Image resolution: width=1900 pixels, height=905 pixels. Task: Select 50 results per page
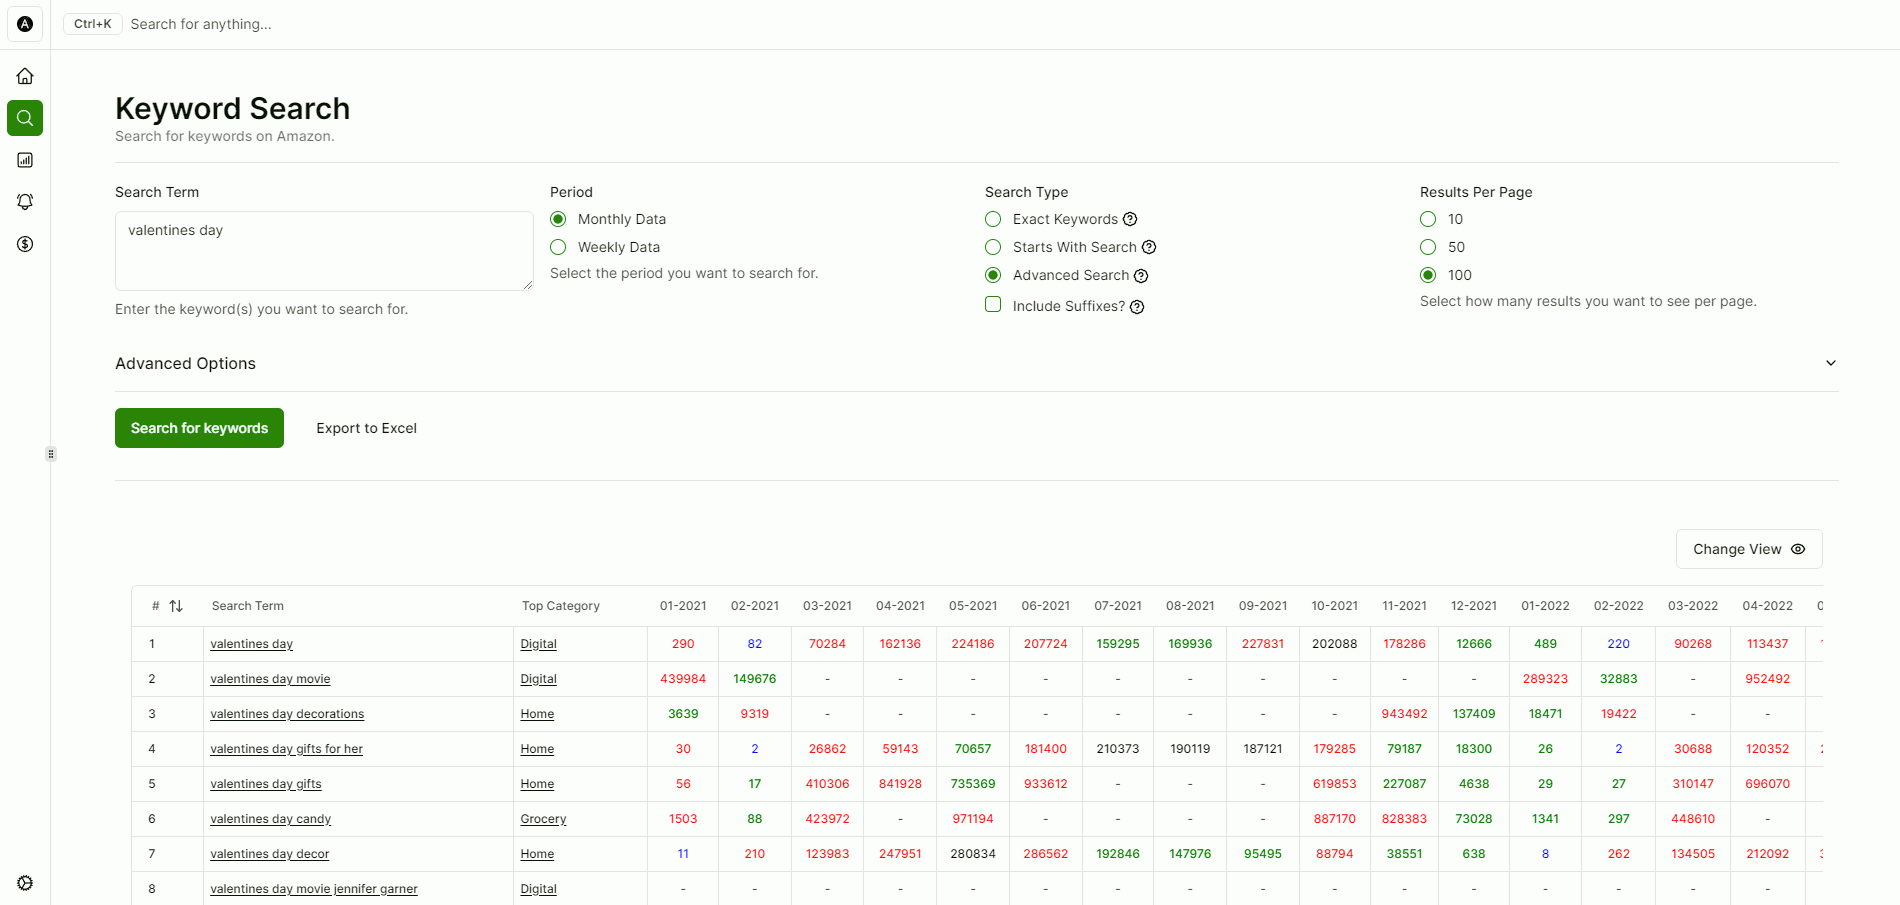click(1428, 247)
